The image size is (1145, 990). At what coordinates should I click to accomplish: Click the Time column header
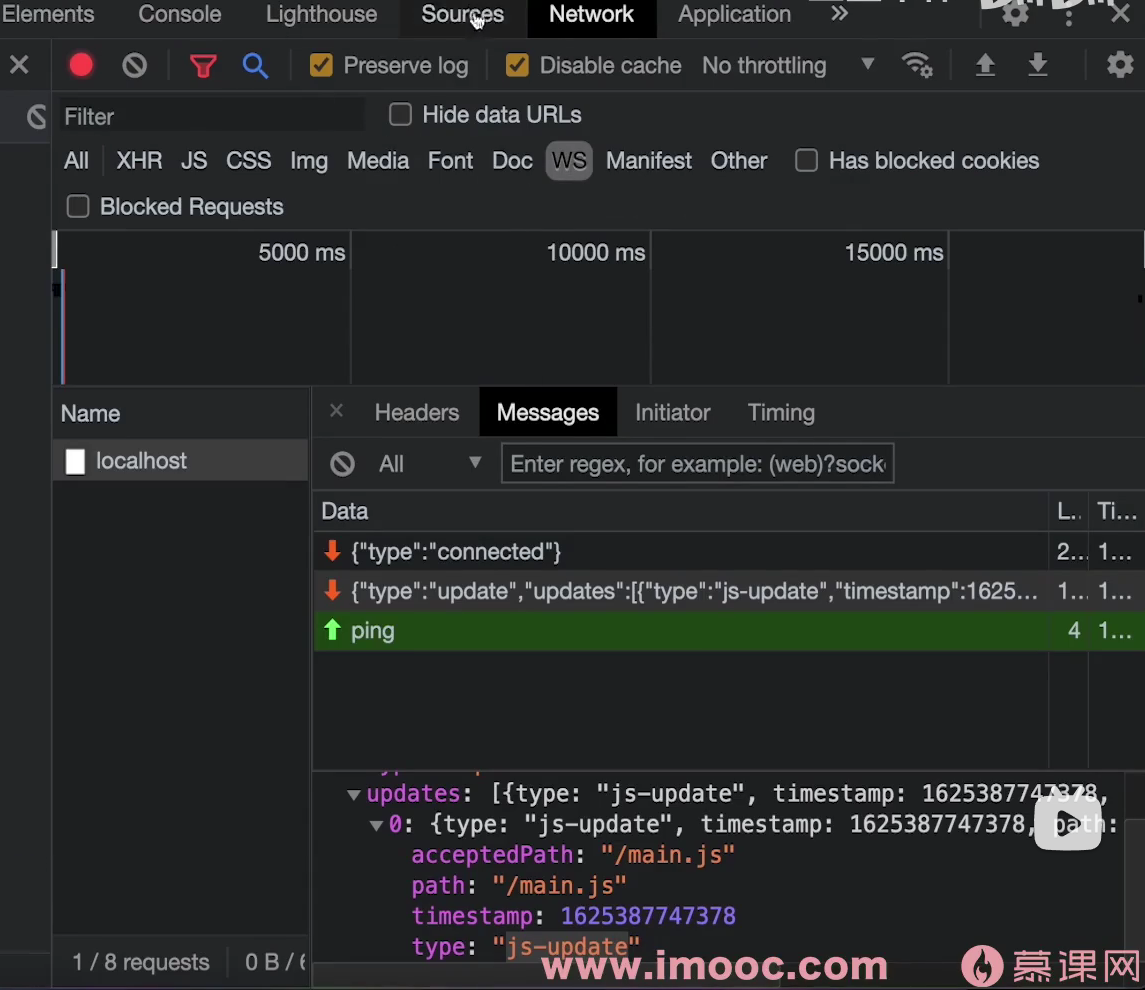1117,511
